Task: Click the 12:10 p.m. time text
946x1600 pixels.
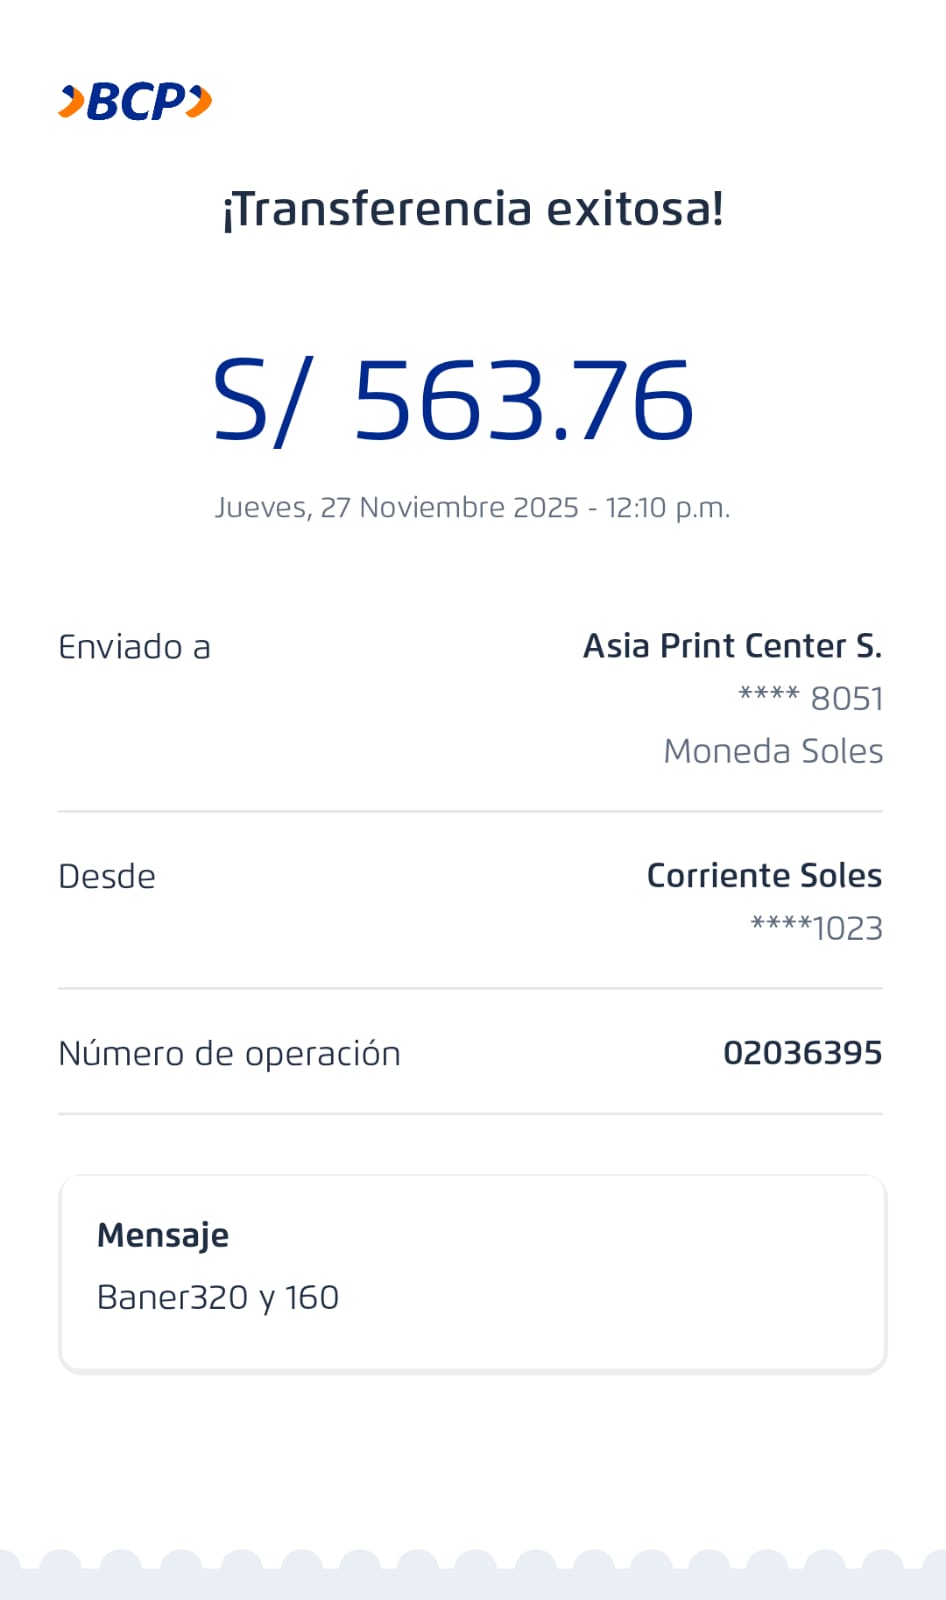Action: click(x=667, y=508)
